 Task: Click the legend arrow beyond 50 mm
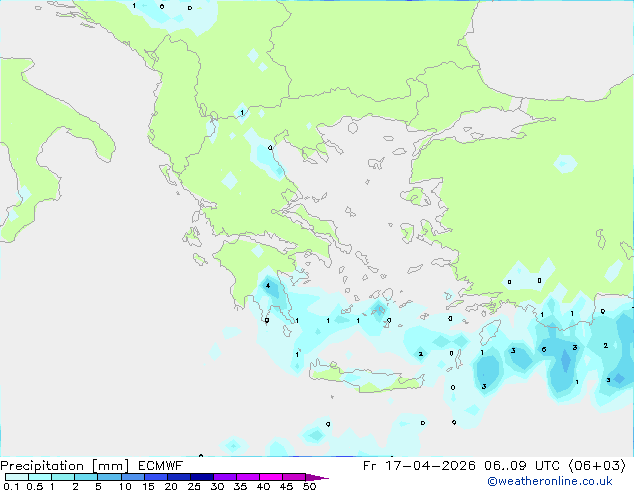pyautogui.click(x=317, y=477)
